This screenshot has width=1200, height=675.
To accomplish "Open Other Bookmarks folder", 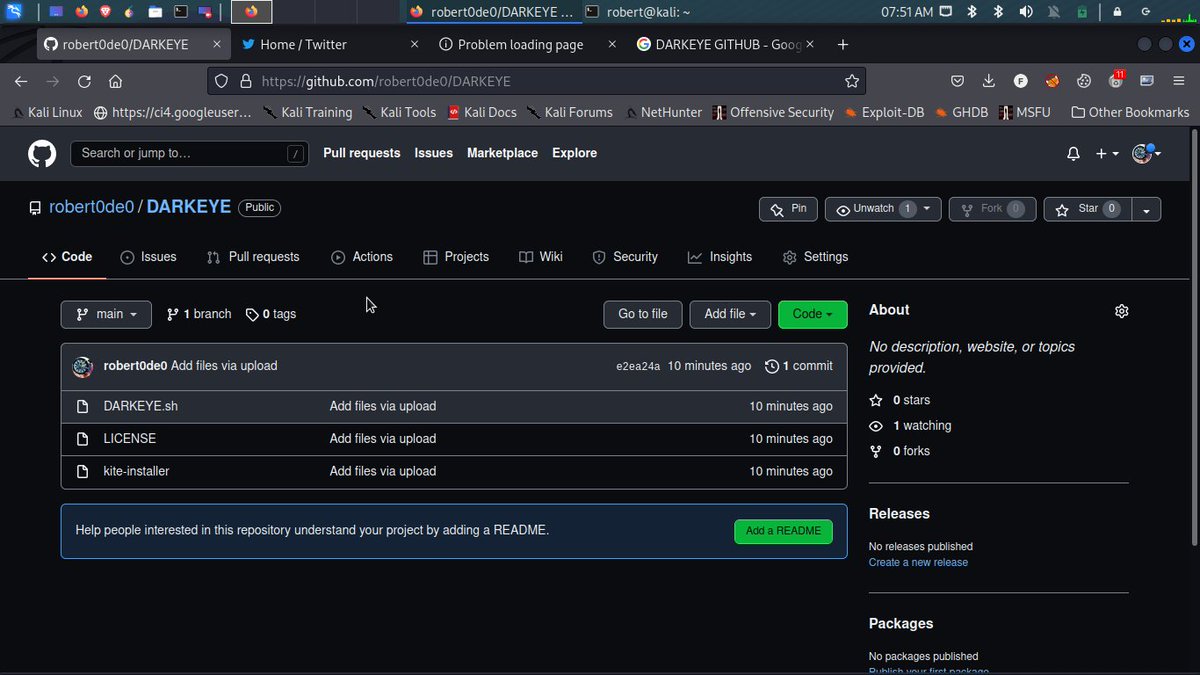I will click(1130, 112).
